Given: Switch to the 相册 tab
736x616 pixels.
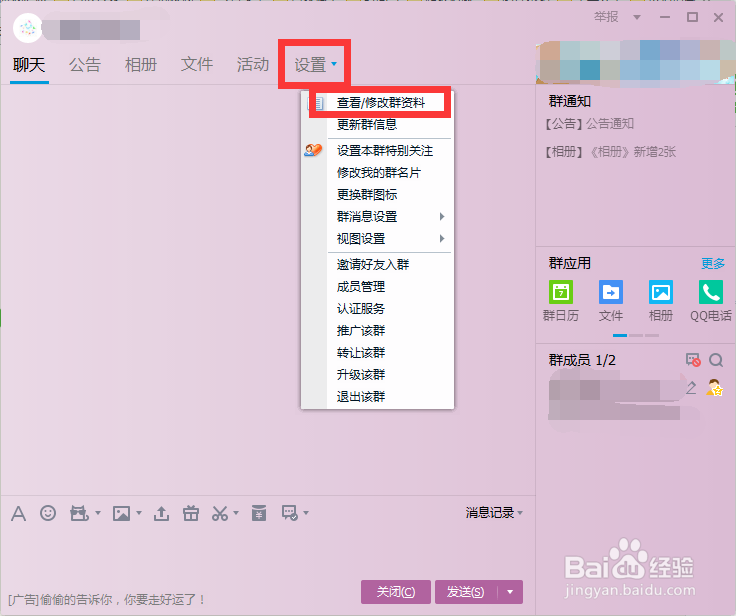Looking at the screenshot, I should click(141, 64).
